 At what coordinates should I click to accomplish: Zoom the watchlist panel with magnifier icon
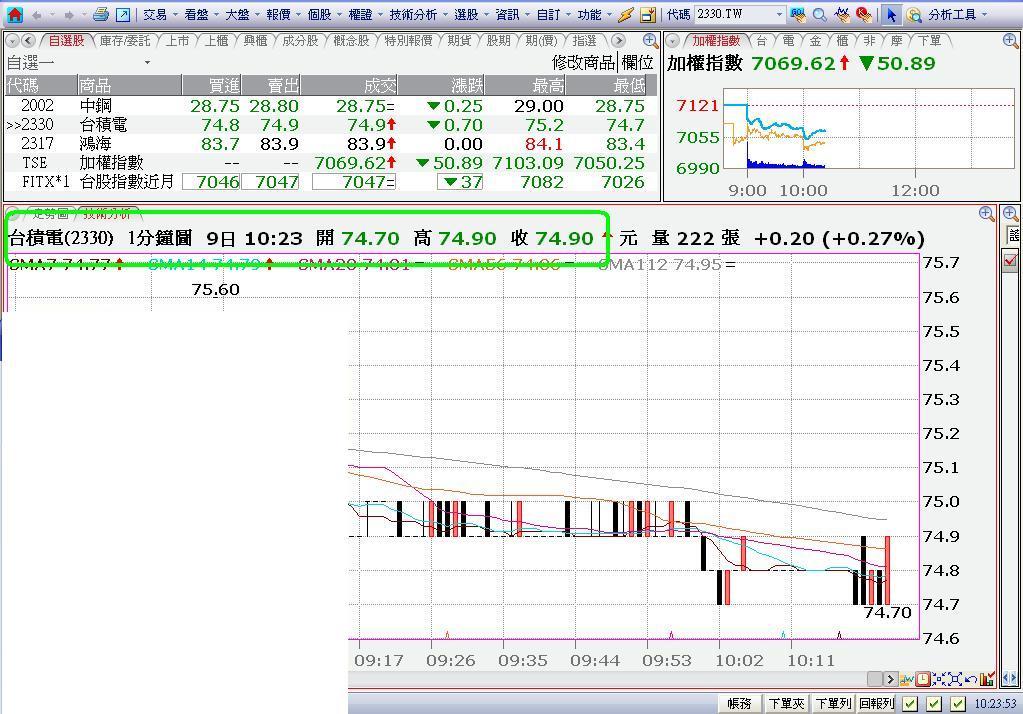[x=650, y=41]
